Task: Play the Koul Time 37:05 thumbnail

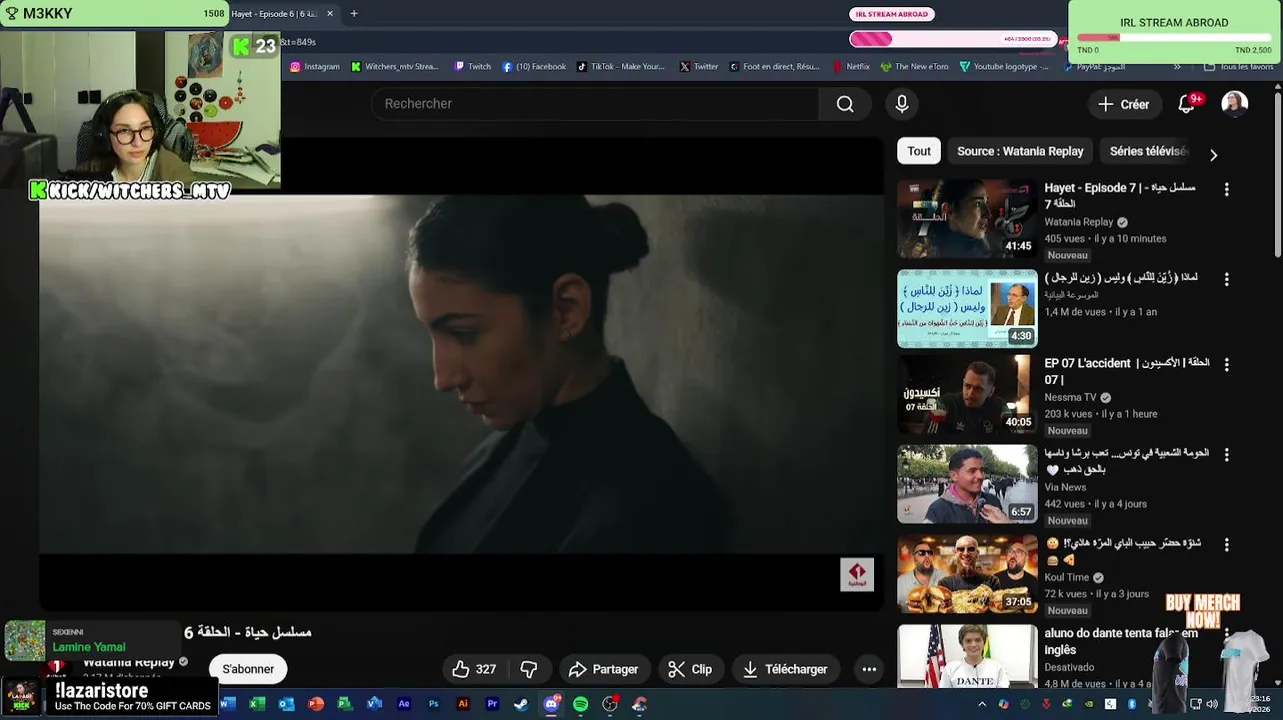Action: pos(967,574)
